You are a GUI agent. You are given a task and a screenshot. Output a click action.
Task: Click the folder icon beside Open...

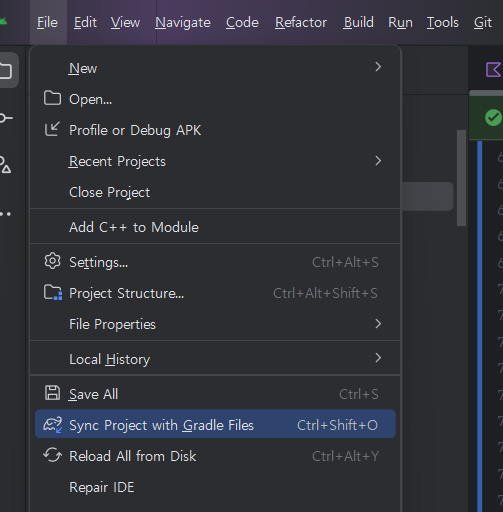pyautogui.click(x=52, y=99)
